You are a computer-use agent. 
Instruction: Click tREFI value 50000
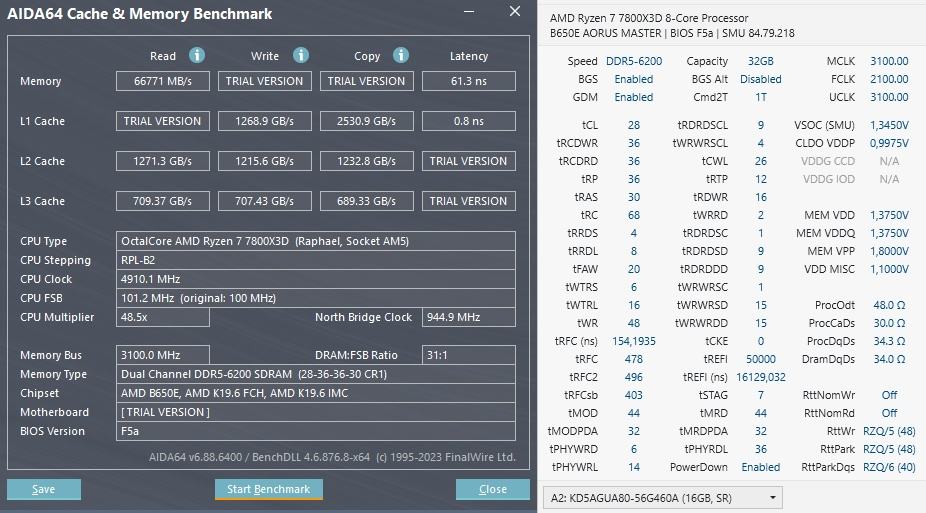pos(761,359)
